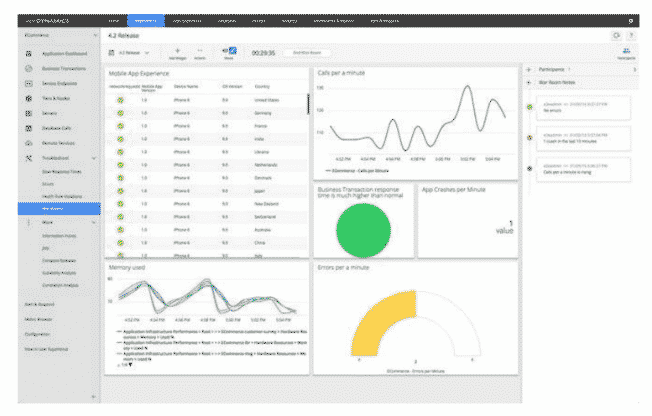
Task: Collapse the War Room Notes section
Action: click(x=529, y=83)
